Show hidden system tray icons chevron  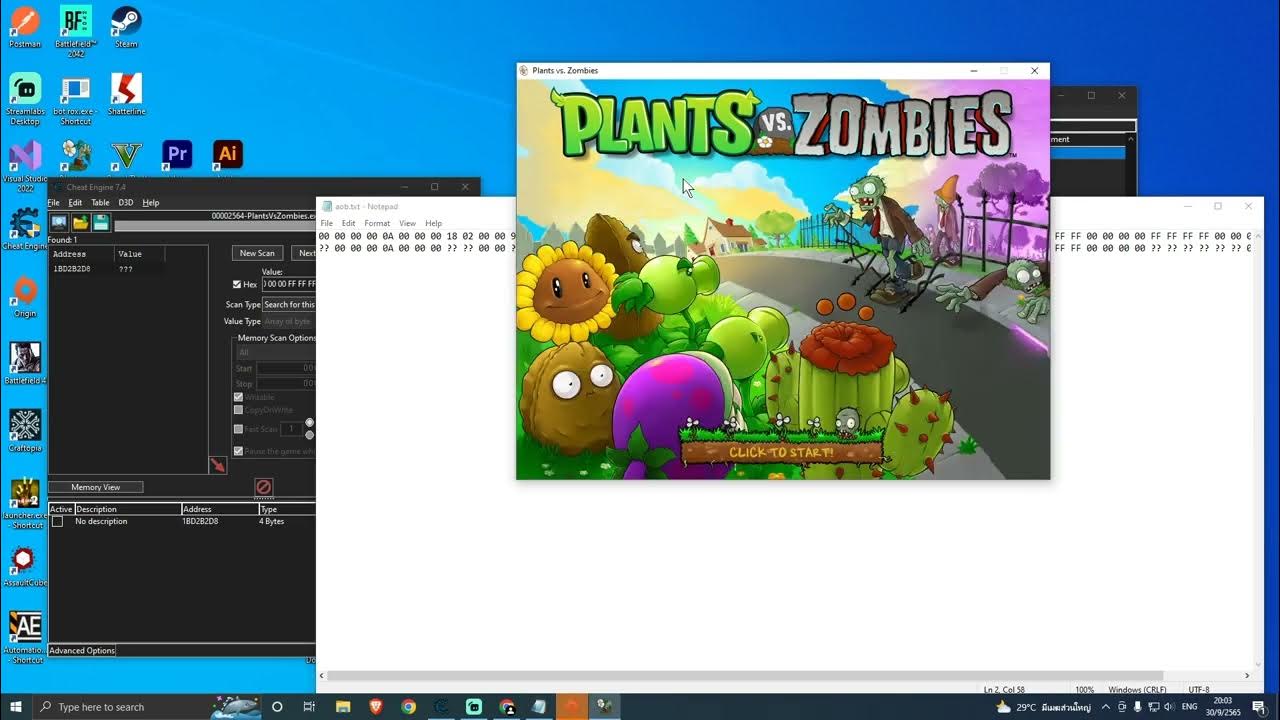1105,707
